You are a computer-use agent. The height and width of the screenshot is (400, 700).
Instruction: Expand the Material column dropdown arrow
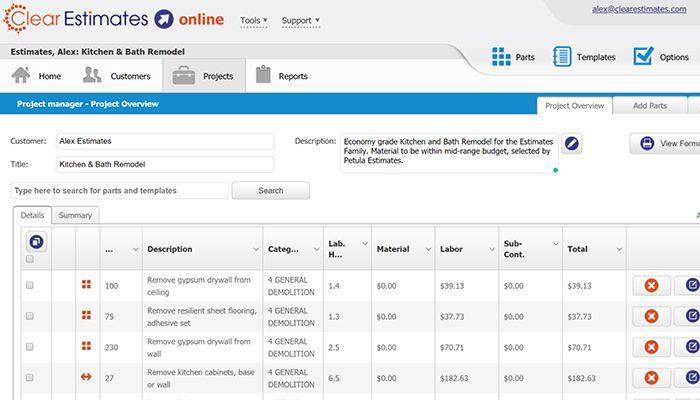click(428, 249)
